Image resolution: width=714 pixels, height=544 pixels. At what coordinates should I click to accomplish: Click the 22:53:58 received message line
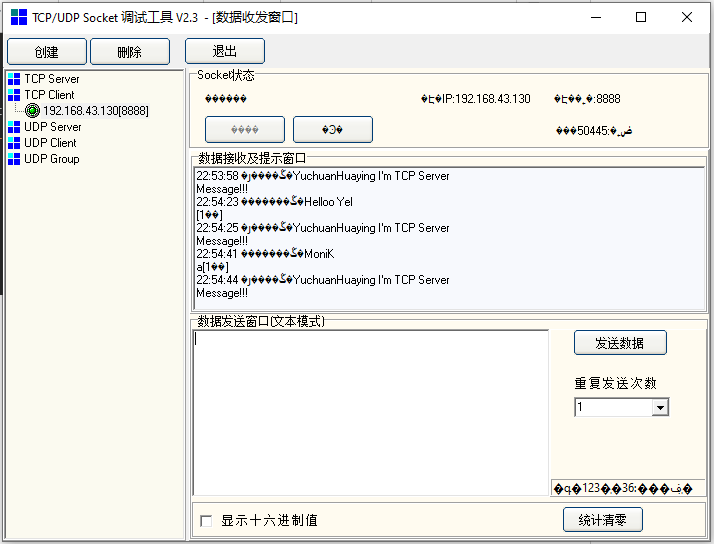[x=323, y=176]
